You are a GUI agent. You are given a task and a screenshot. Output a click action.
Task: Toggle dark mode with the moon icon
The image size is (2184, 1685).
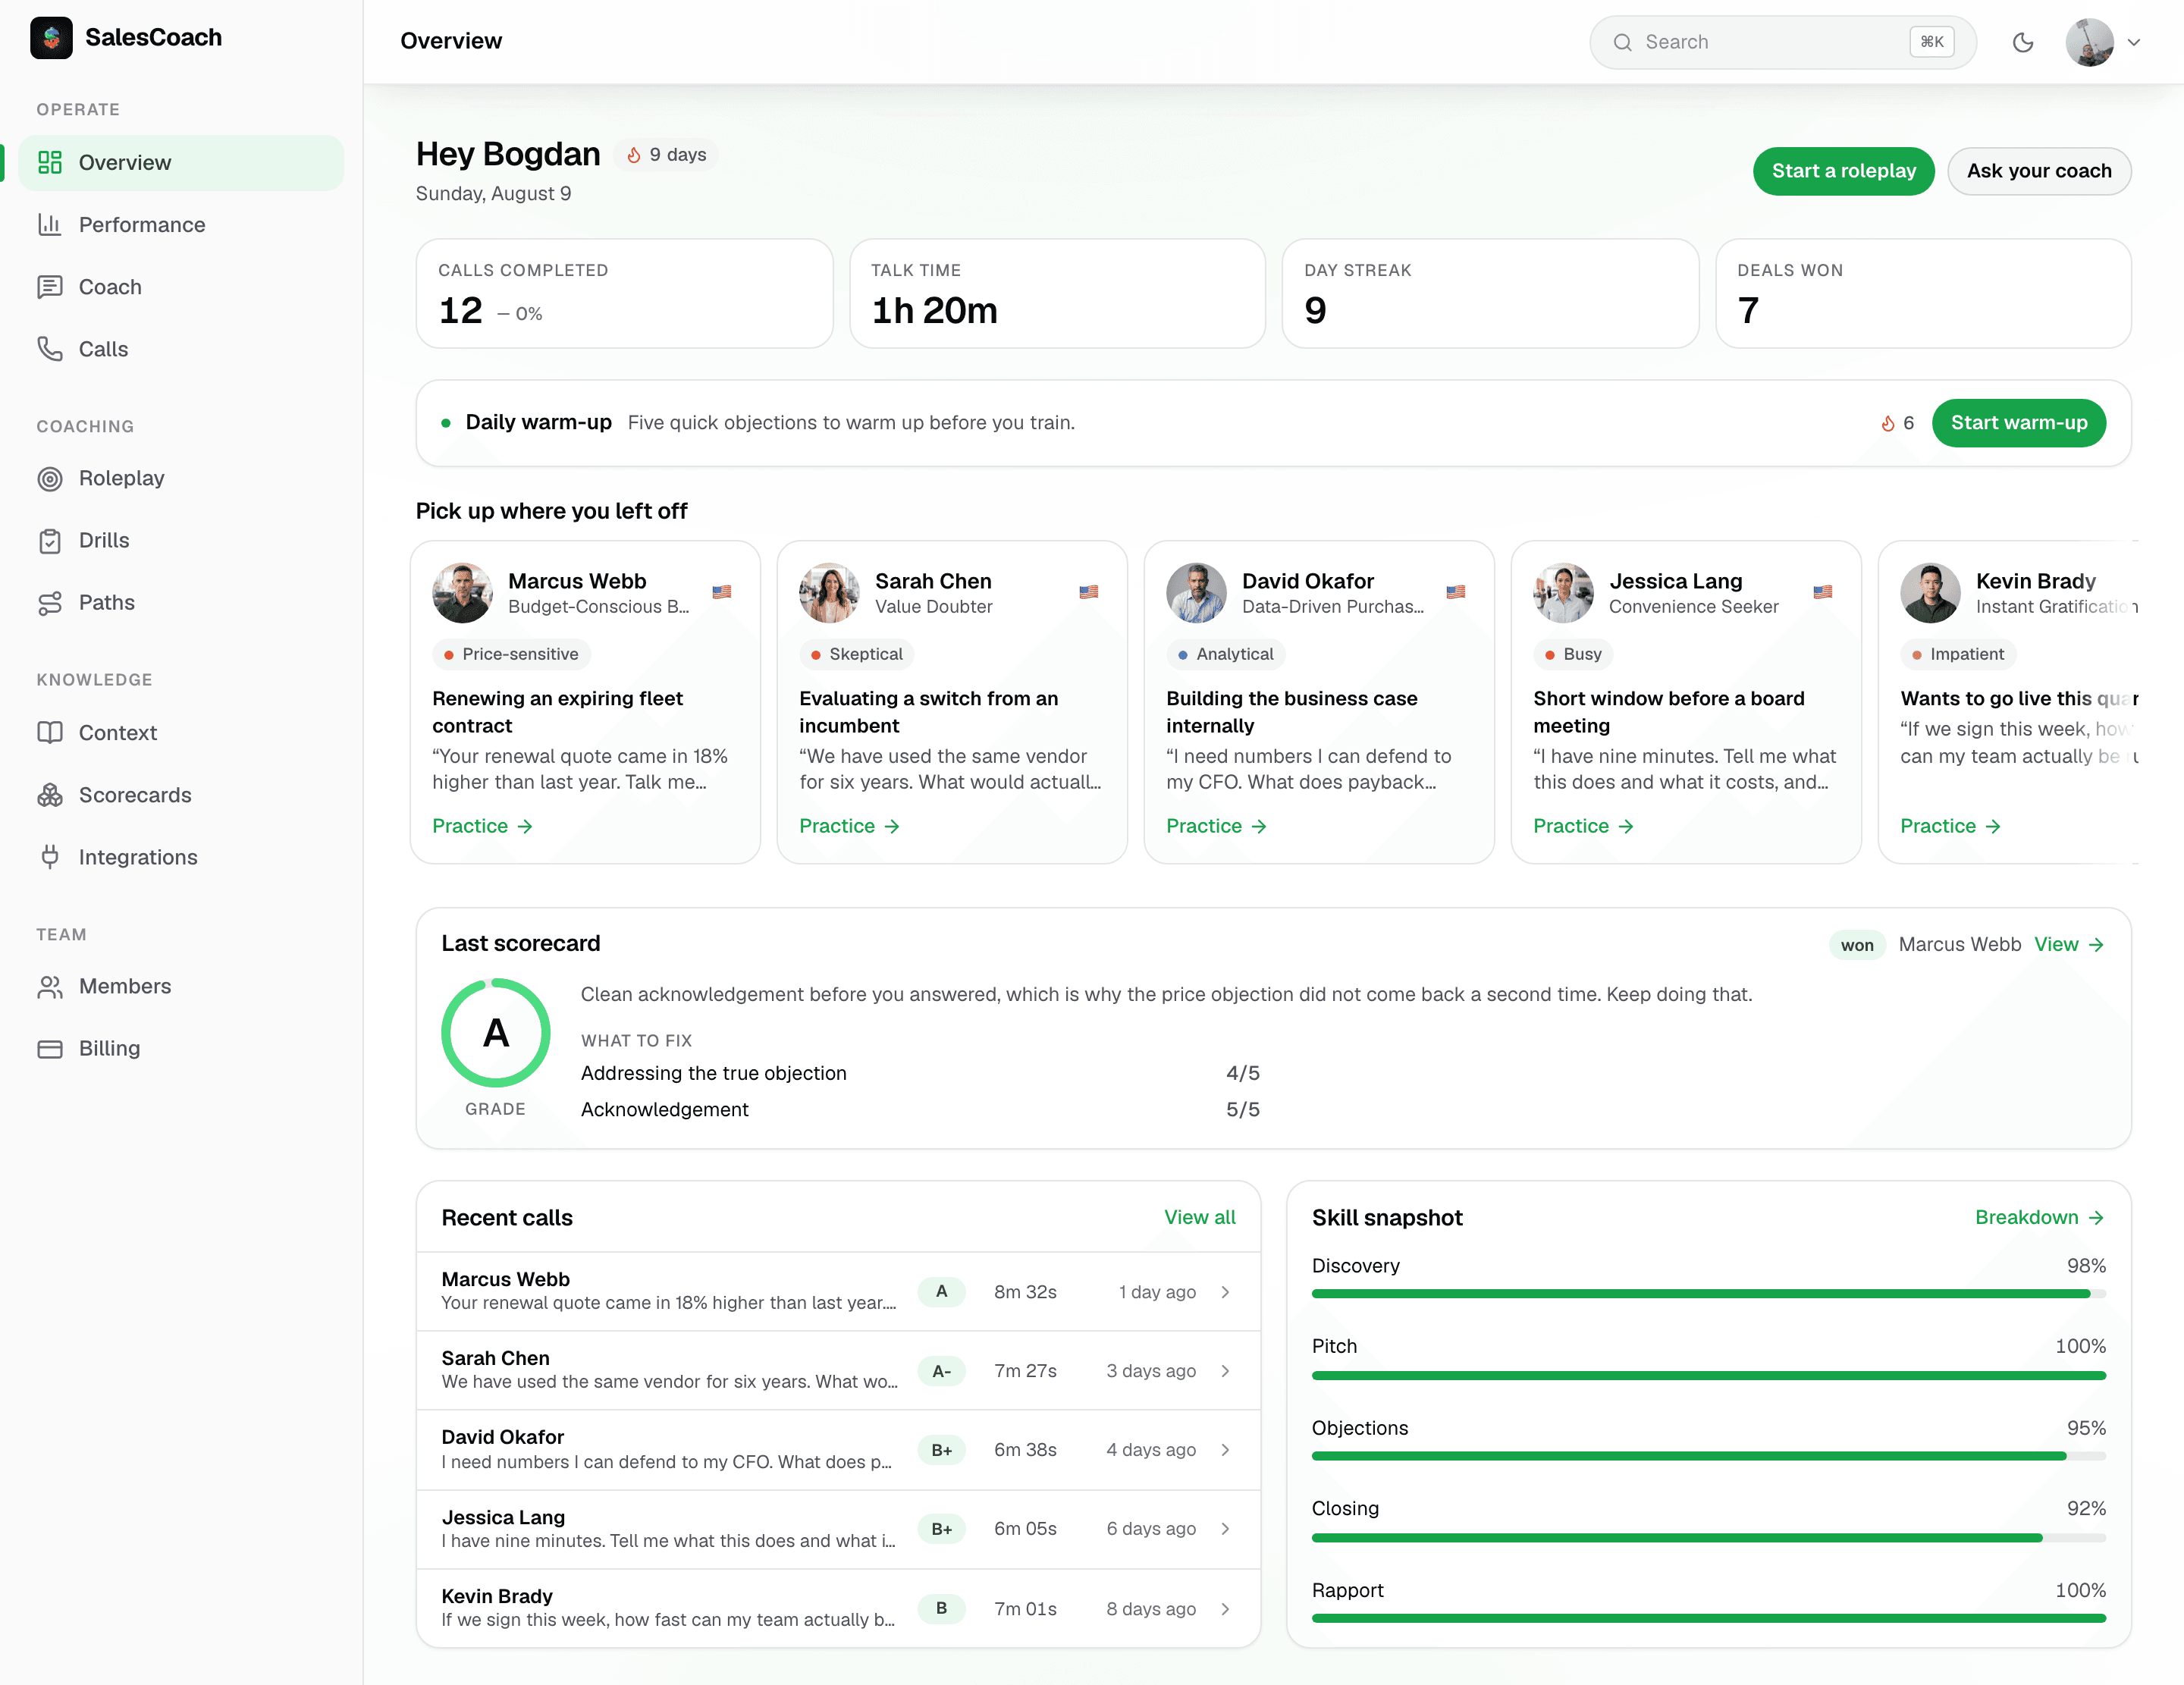(2023, 42)
